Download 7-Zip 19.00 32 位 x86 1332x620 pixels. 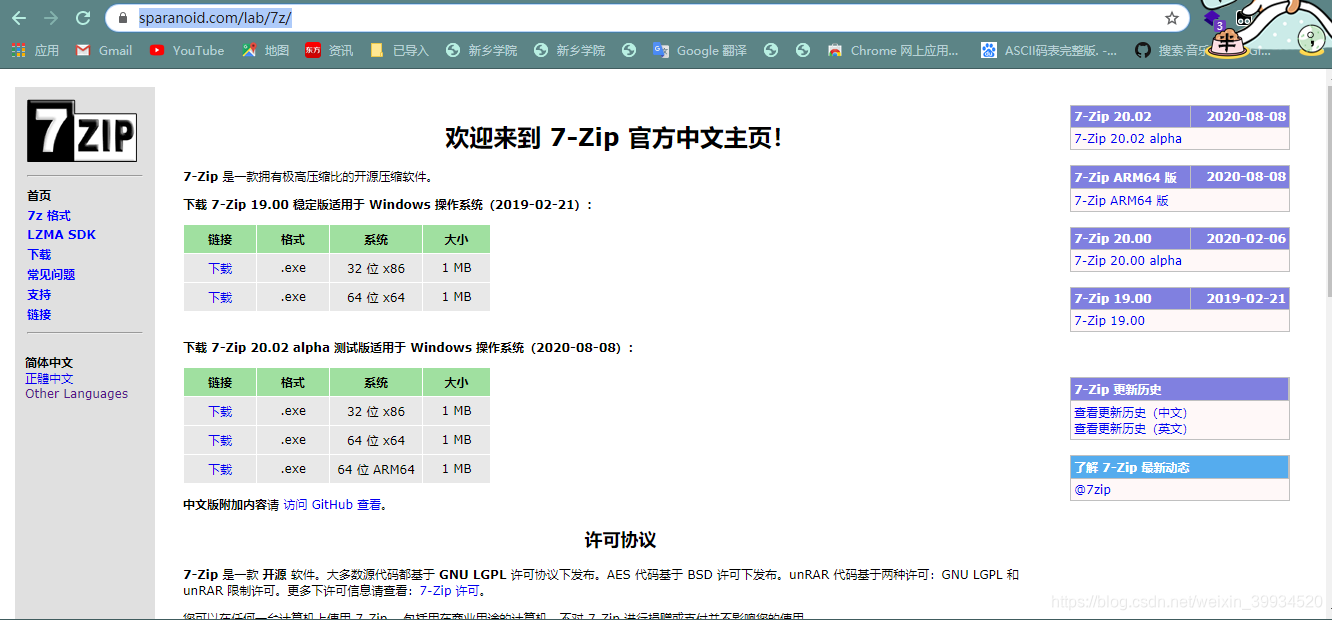220,268
